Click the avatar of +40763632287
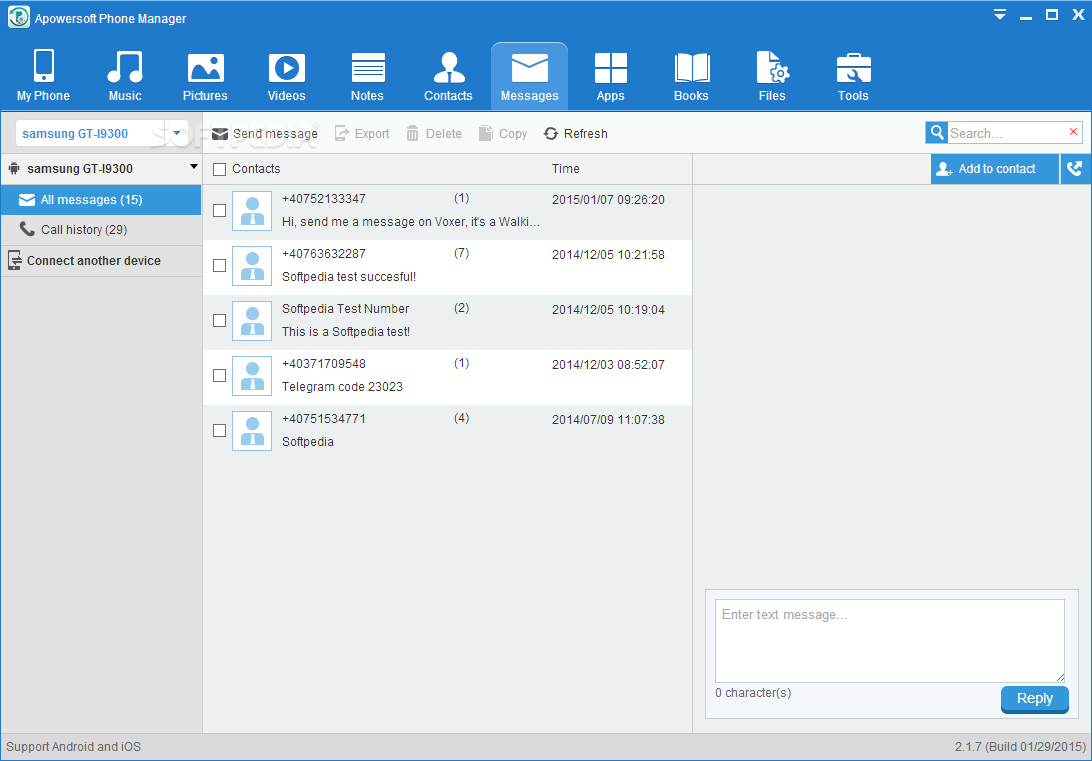 coord(251,266)
